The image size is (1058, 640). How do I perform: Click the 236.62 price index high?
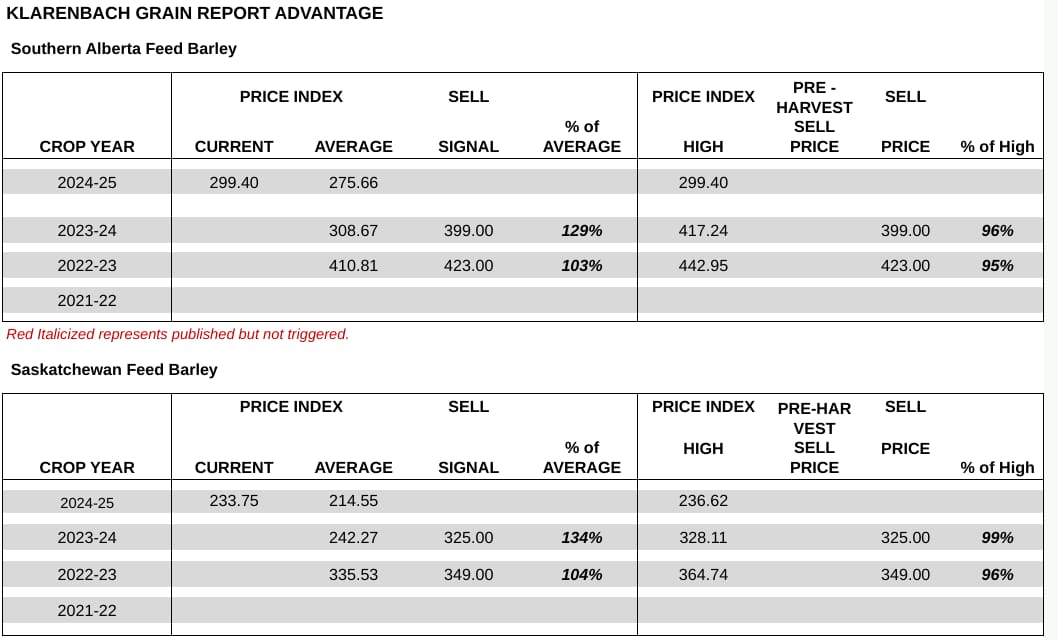coord(703,501)
